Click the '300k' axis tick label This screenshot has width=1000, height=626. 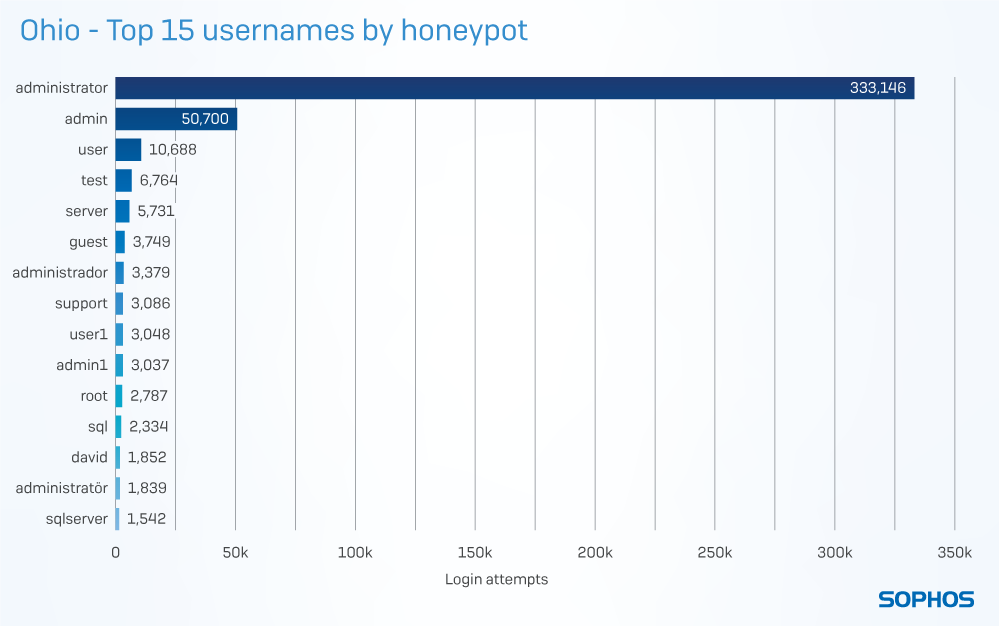tap(834, 553)
